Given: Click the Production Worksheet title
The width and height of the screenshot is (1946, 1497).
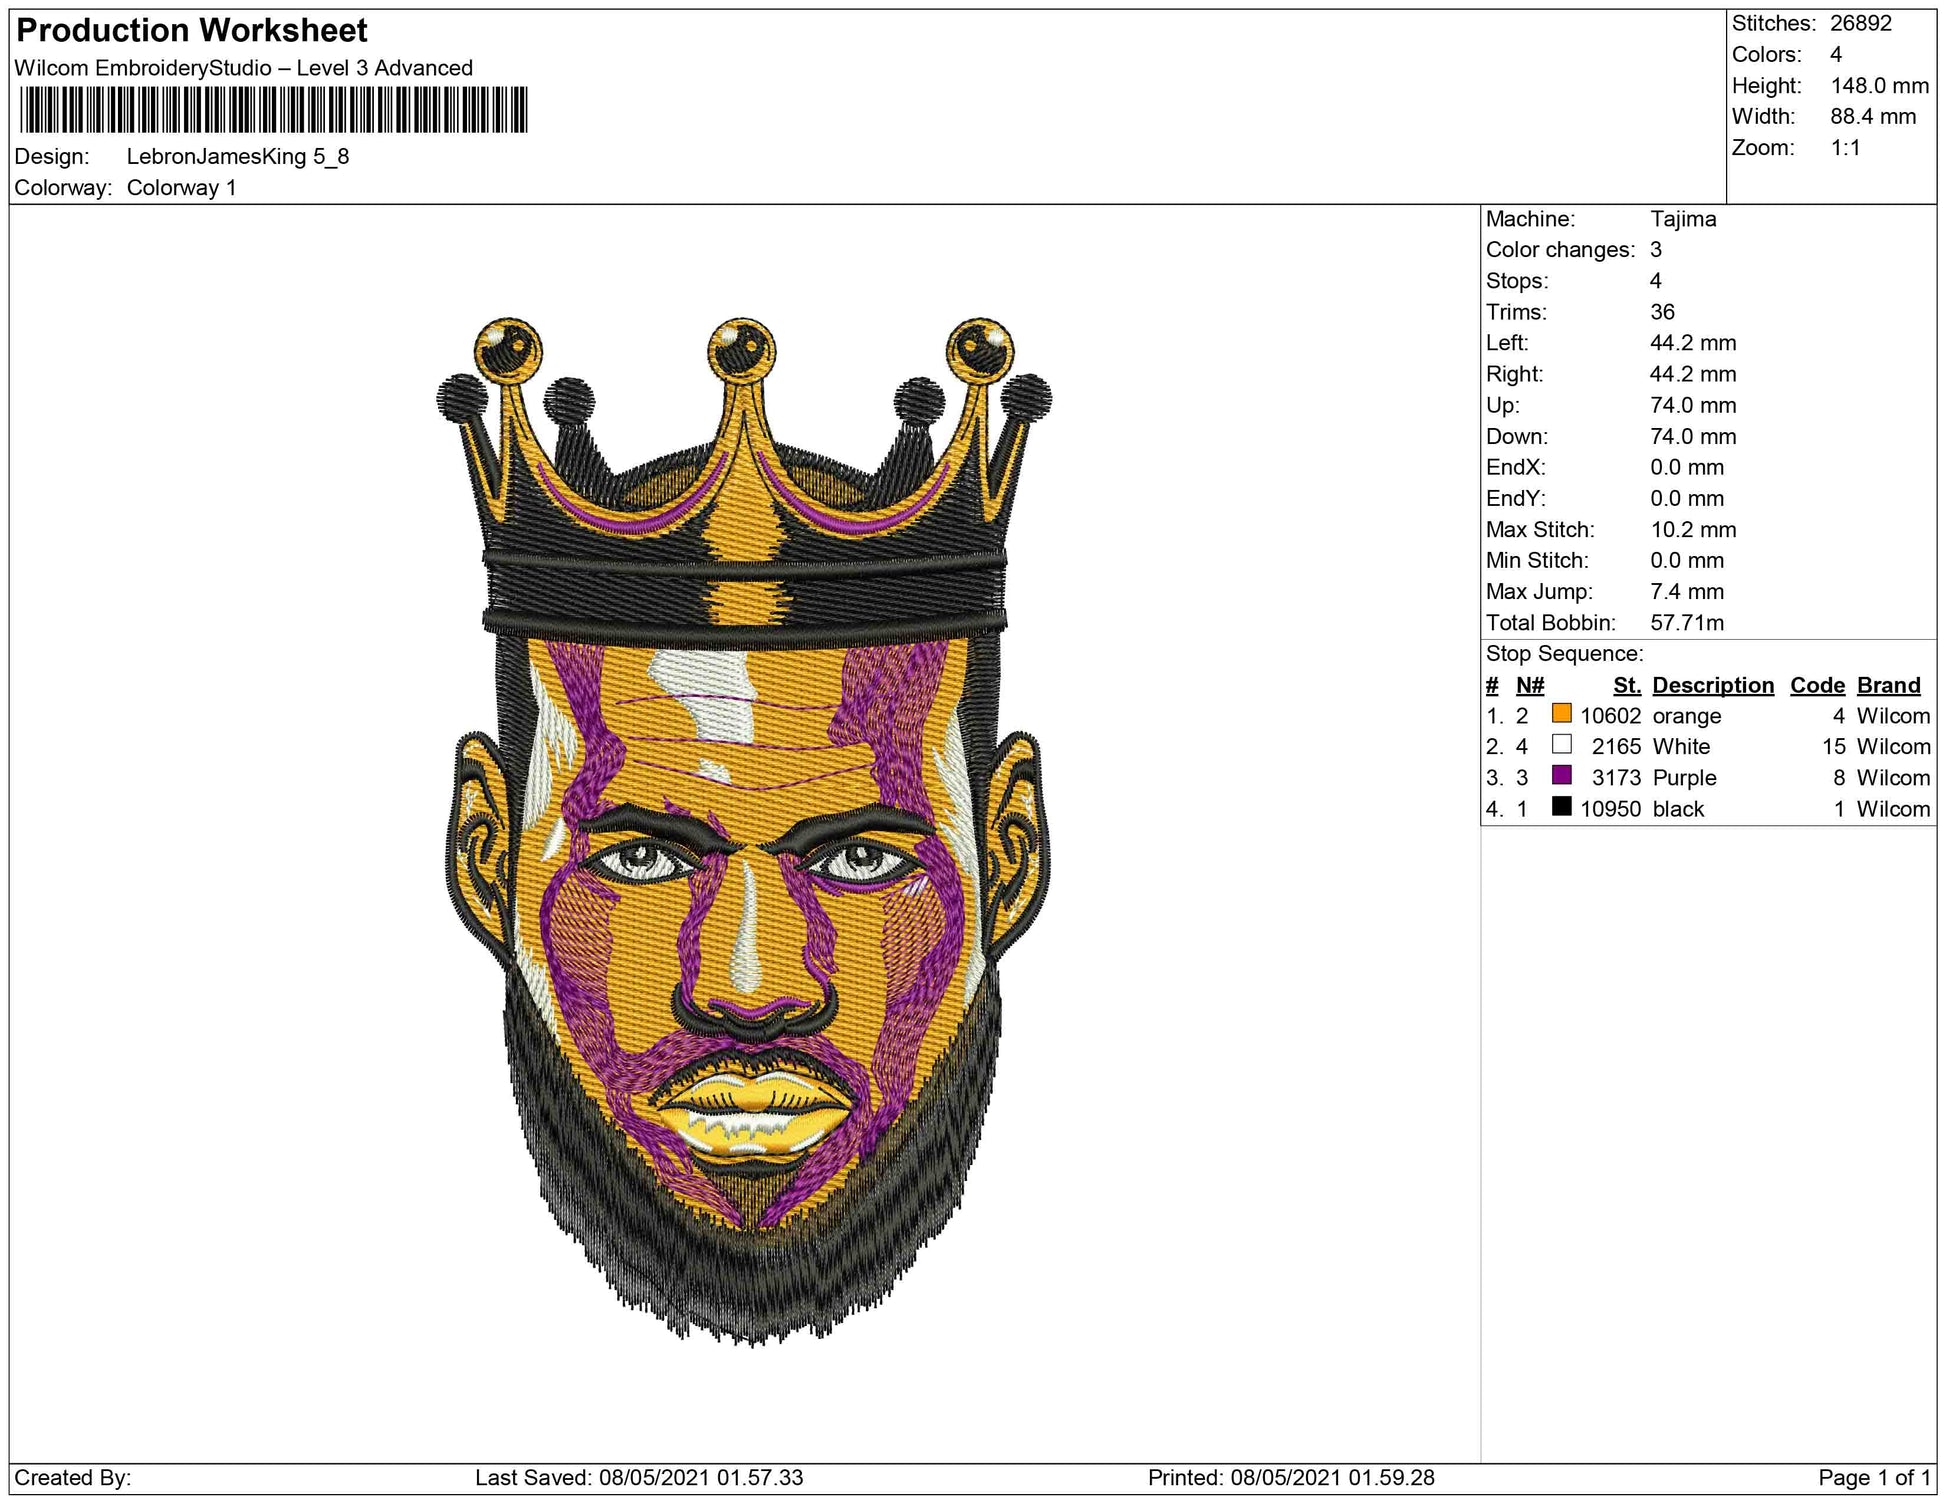Looking at the screenshot, I should (x=192, y=31).
